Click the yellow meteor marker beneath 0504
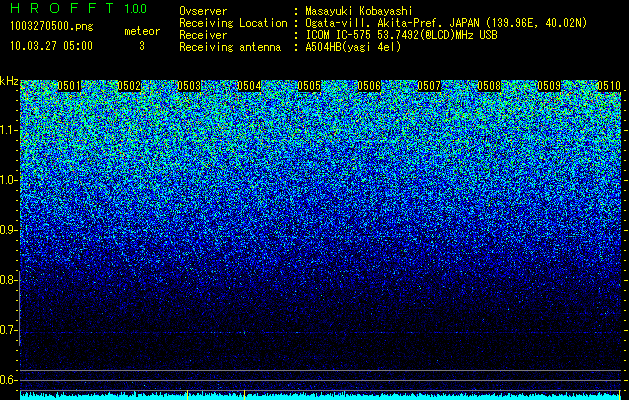Screen dimensions: 629x400 coord(244,395)
